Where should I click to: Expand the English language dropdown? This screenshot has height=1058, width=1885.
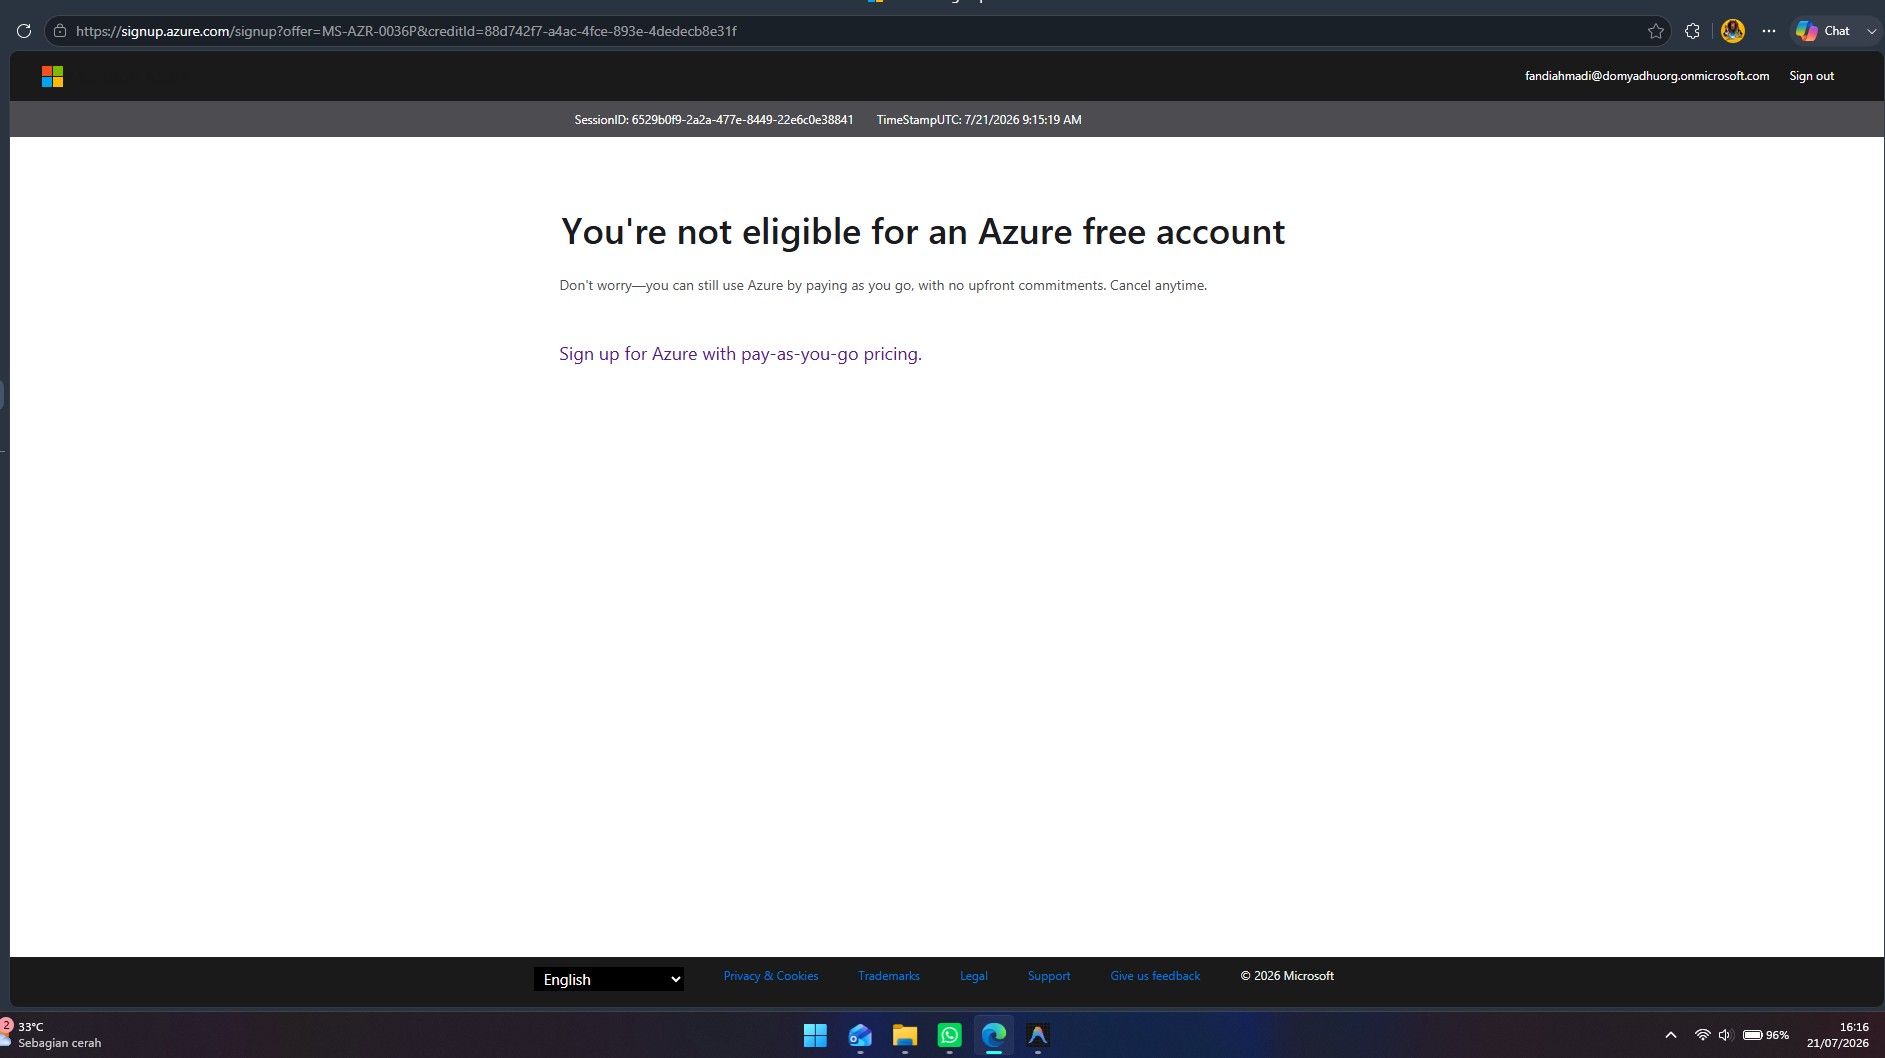click(609, 979)
